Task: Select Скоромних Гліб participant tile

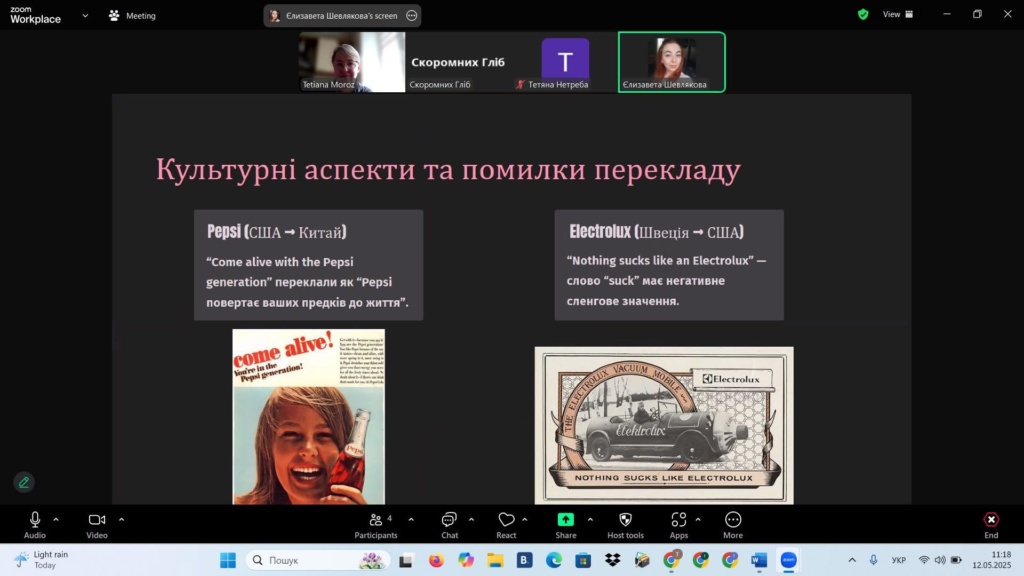Action: [458, 62]
